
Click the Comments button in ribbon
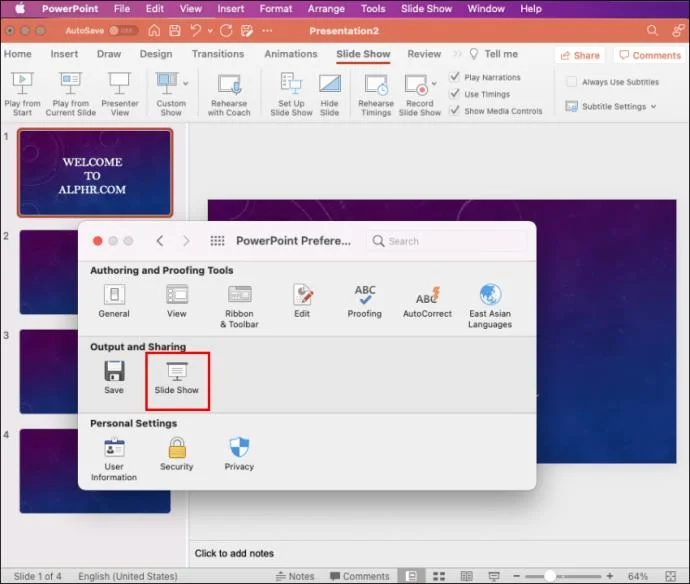point(650,55)
